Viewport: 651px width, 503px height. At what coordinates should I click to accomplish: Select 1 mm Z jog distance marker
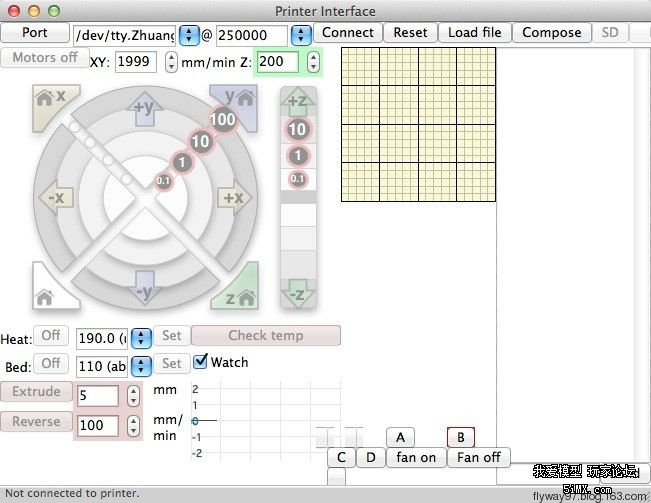[298, 156]
